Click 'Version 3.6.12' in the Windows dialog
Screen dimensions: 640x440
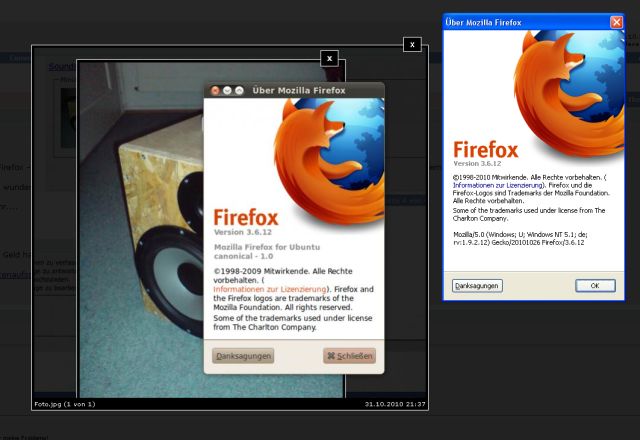tap(477, 164)
